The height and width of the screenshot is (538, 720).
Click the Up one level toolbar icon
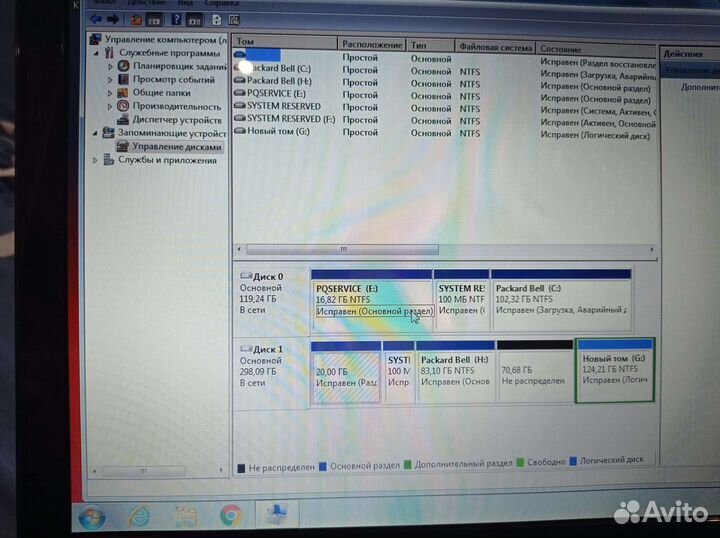pyautogui.click(x=136, y=20)
